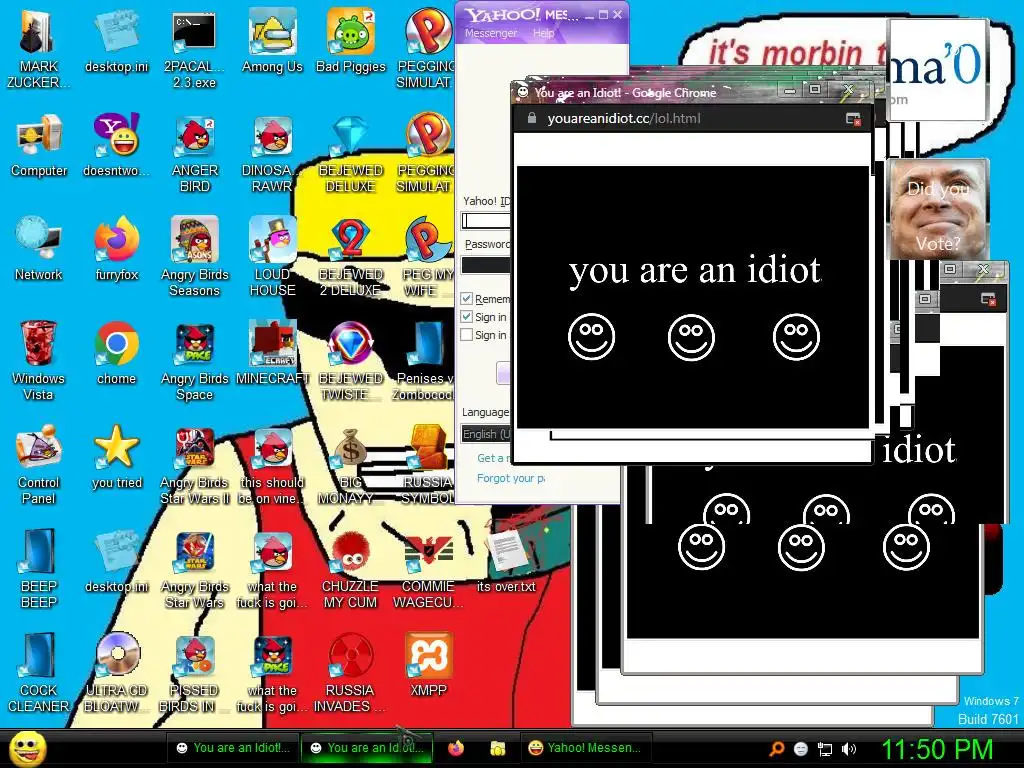This screenshot has height=768, width=1024.
Task: Click the site lock icon in Chrome
Action: [x=532, y=118]
